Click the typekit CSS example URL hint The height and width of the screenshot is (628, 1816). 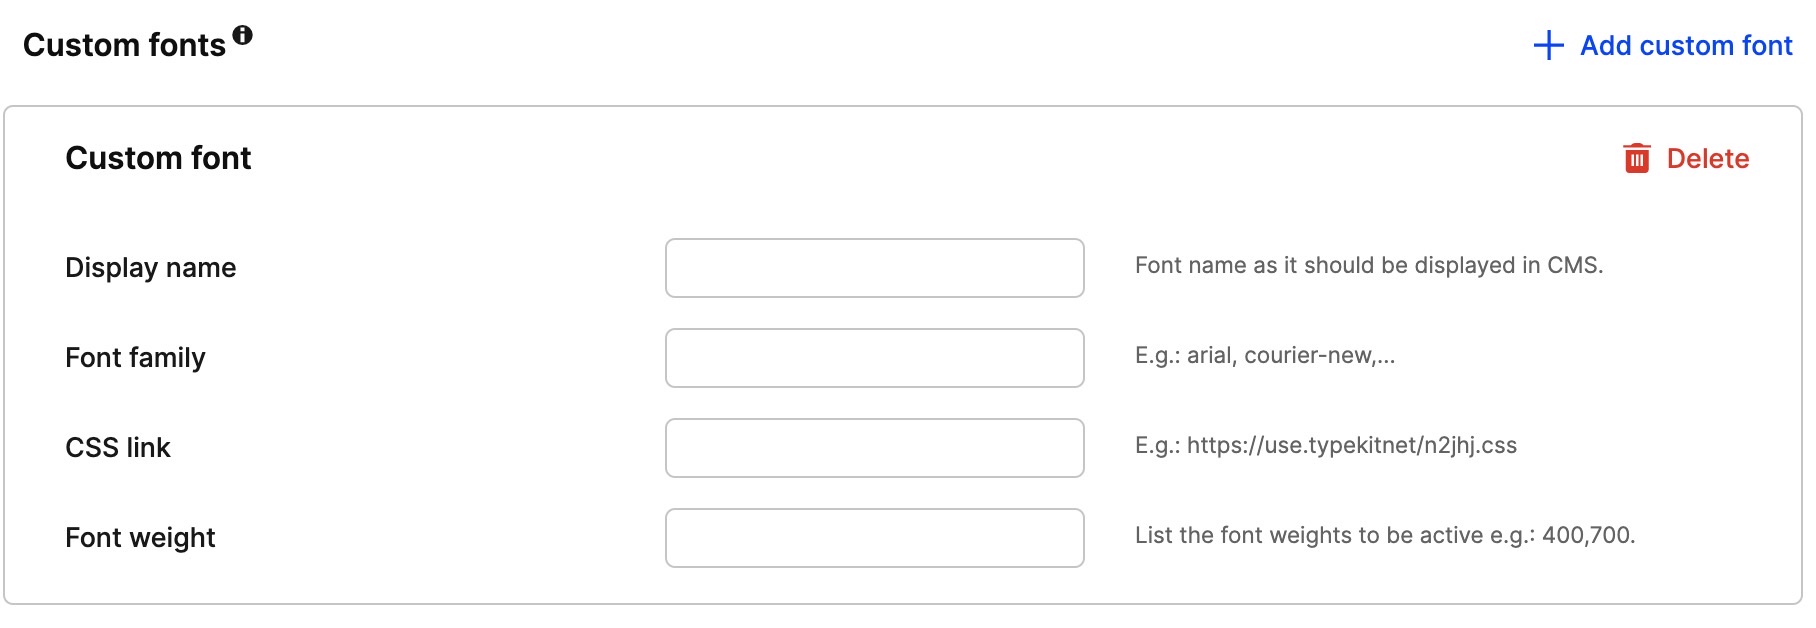pos(1326,445)
